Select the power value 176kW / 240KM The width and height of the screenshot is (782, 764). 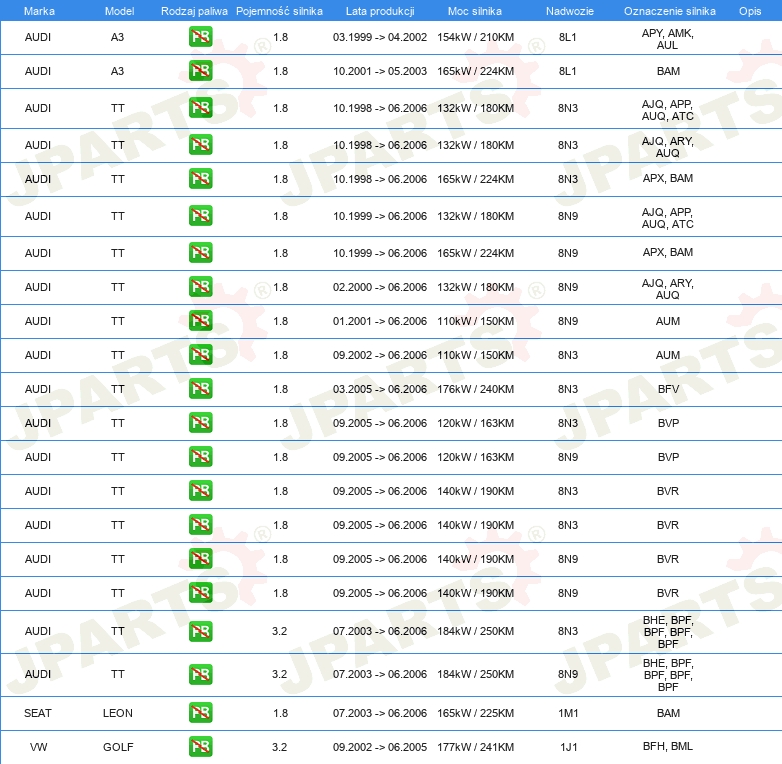tap(475, 388)
